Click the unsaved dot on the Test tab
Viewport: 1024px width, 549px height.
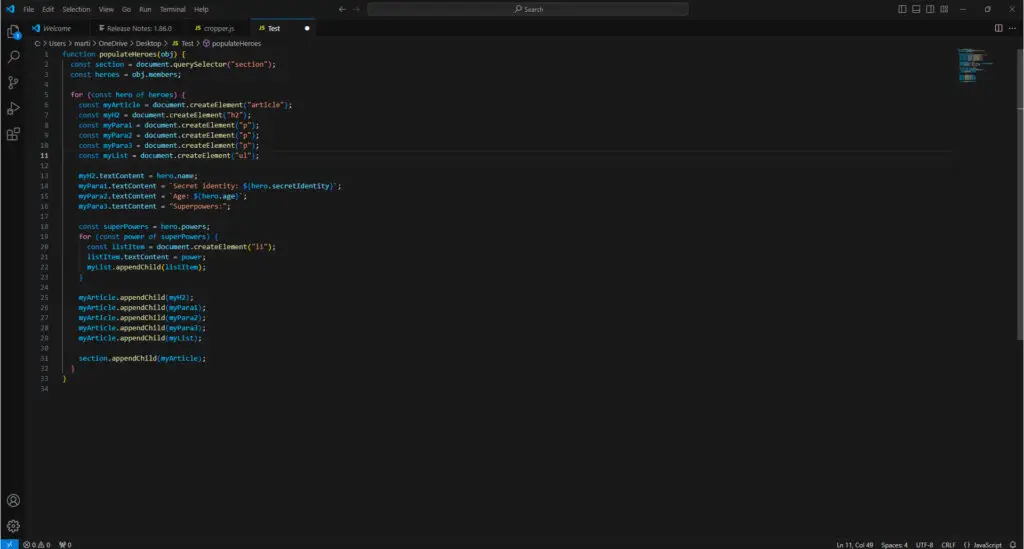307,28
